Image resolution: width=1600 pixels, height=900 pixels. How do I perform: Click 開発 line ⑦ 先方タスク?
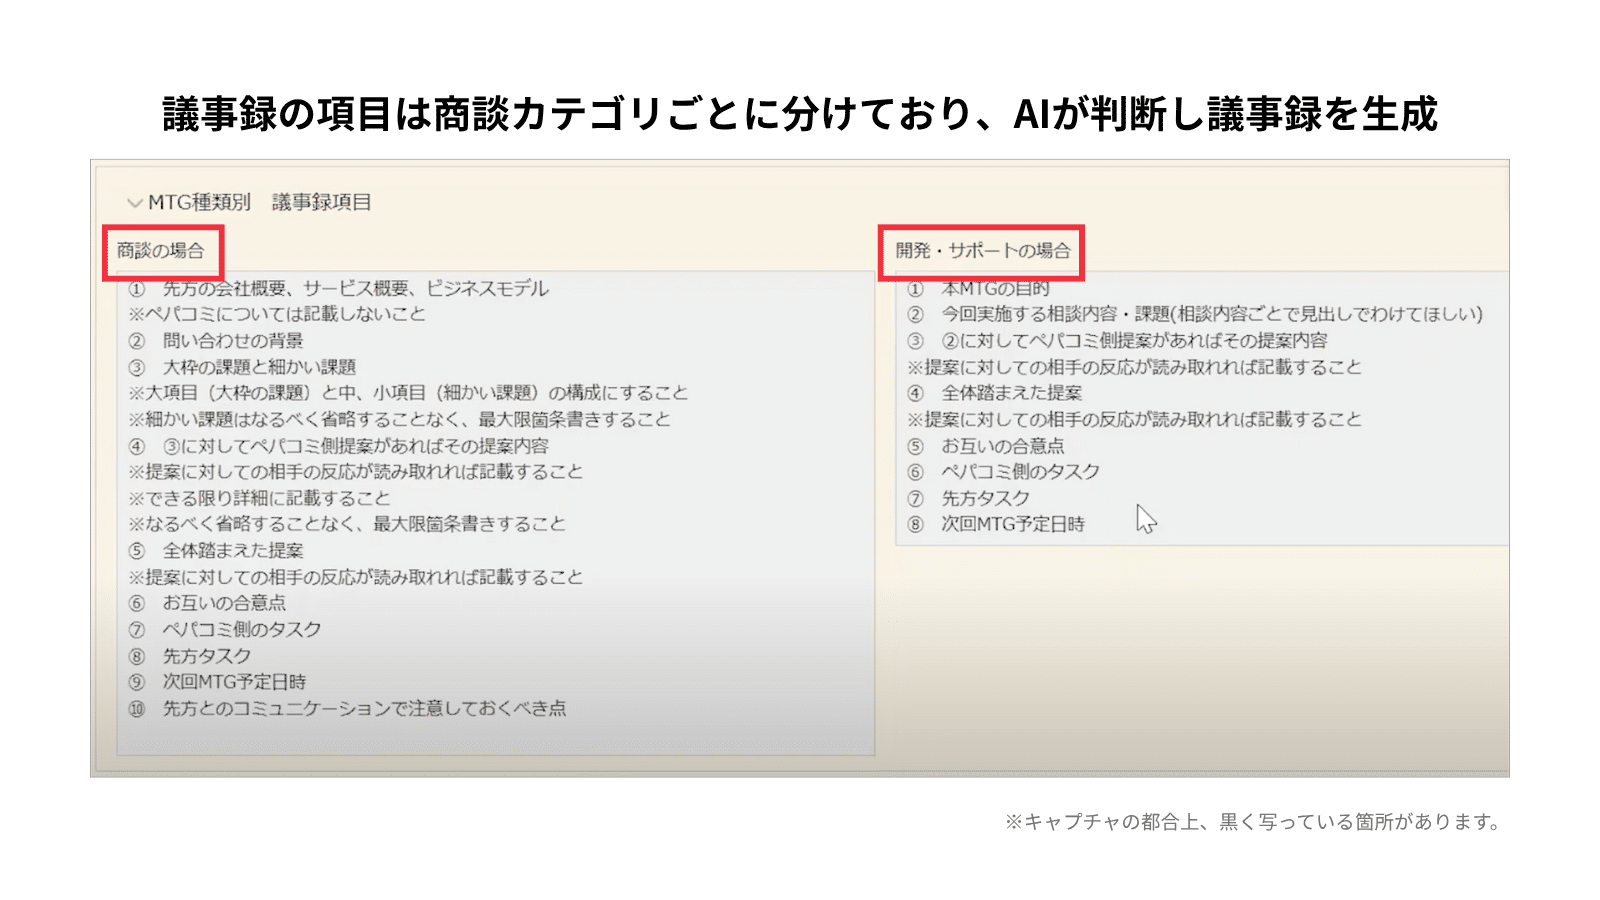click(969, 498)
